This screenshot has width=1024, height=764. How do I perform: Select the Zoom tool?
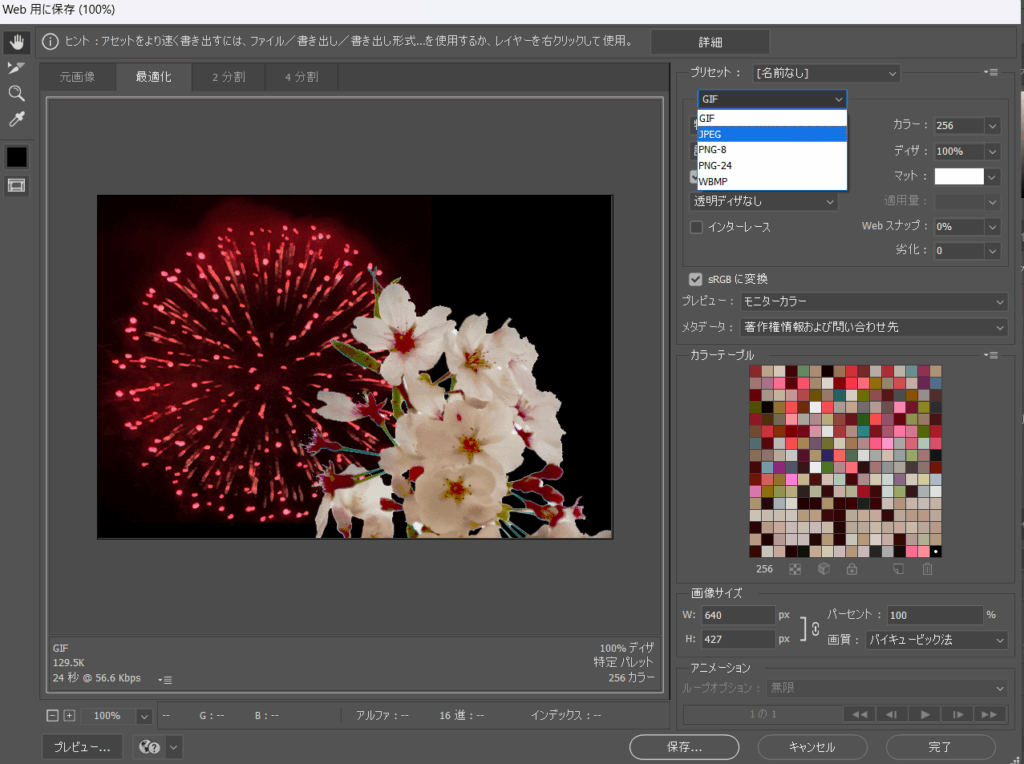click(x=16, y=93)
